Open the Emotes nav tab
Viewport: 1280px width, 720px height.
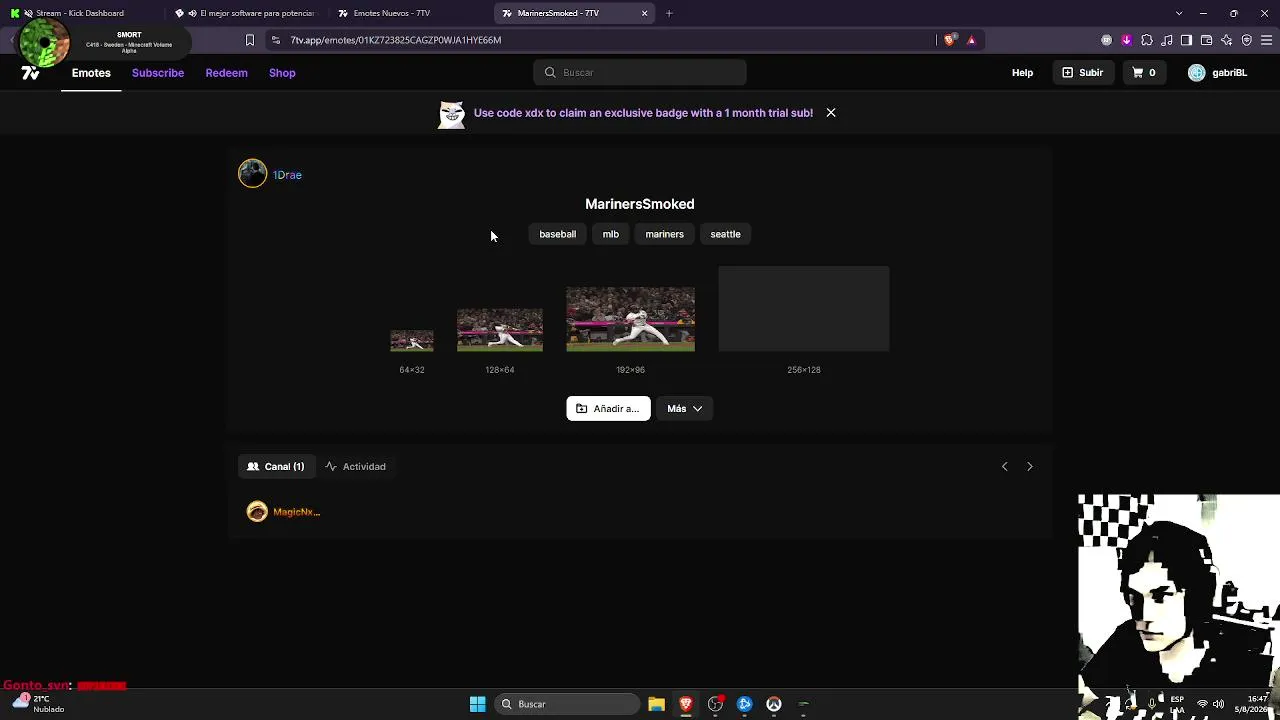tap(91, 73)
